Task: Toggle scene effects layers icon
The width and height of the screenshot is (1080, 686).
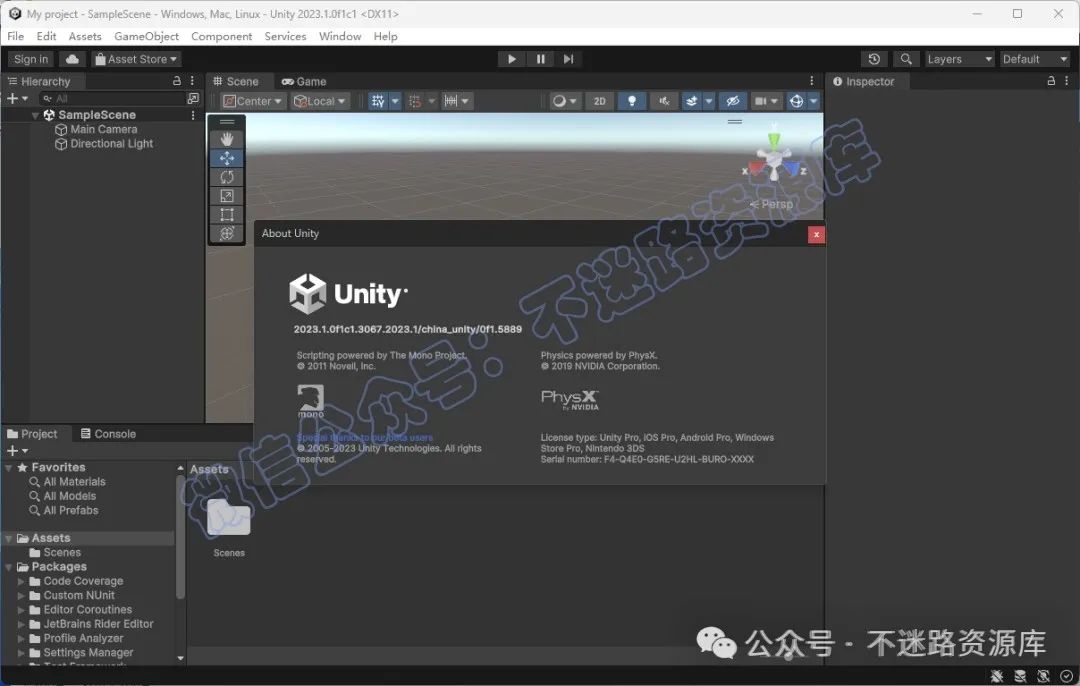Action: pyautogui.click(x=691, y=101)
